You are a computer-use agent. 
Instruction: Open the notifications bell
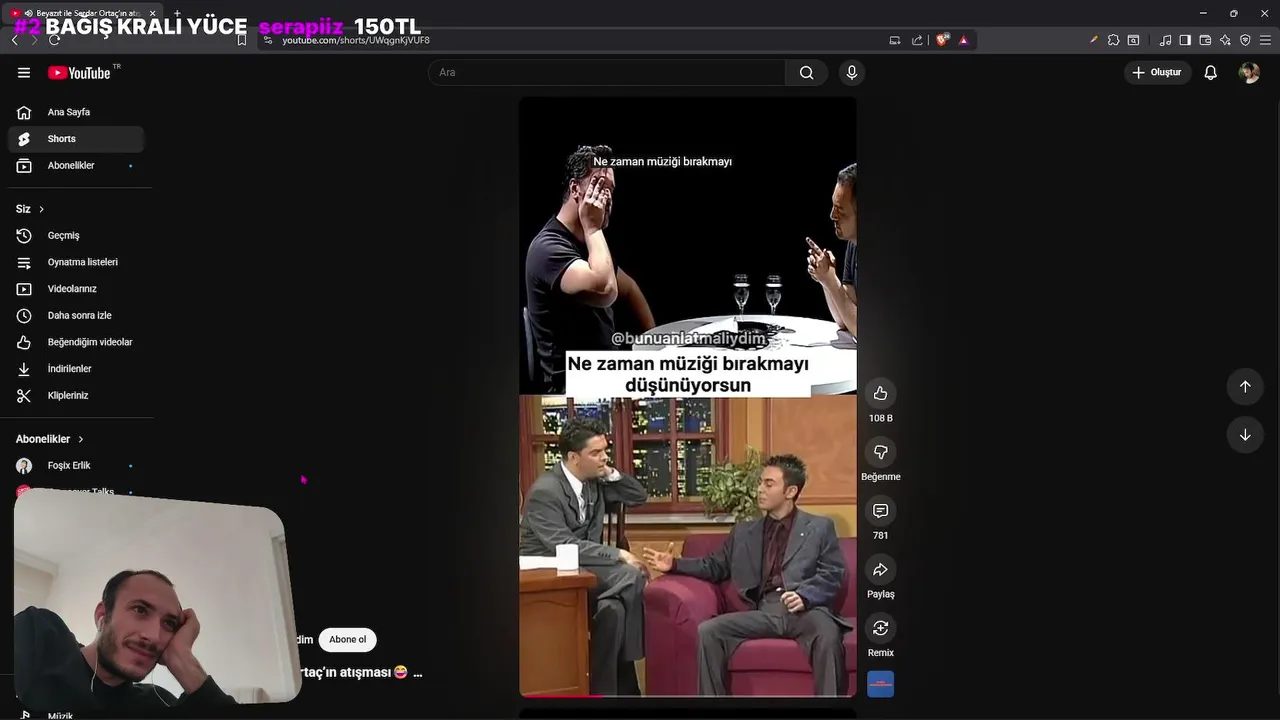click(1210, 72)
